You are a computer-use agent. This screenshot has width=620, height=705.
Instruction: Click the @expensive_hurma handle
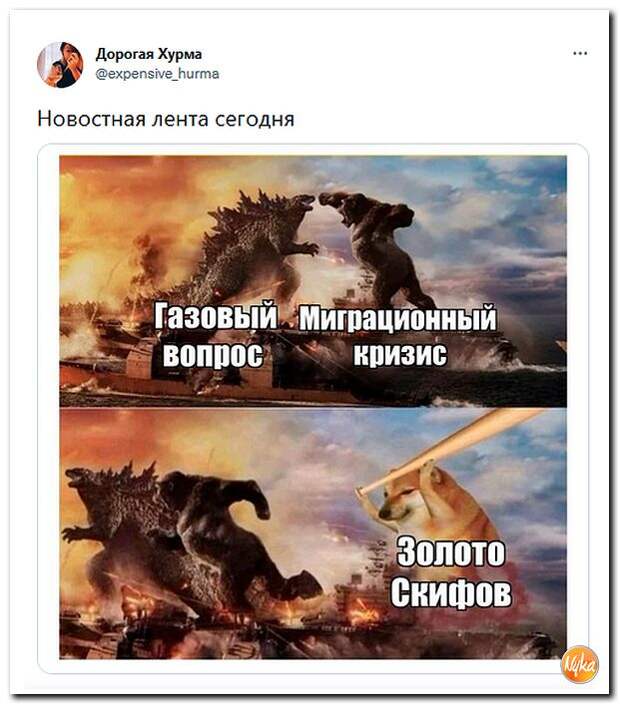(x=157, y=73)
